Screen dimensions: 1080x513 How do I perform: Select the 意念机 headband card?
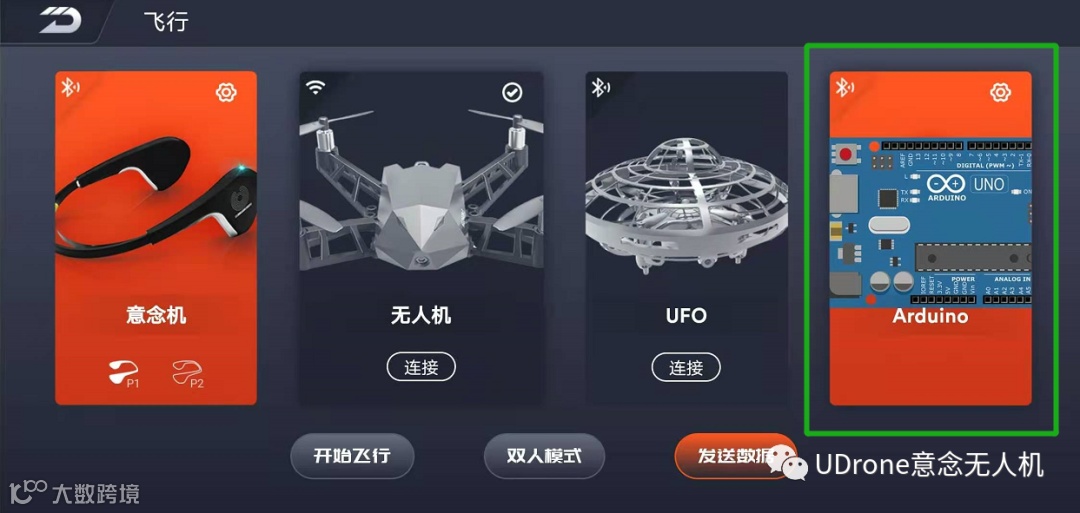click(x=156, y=238)
